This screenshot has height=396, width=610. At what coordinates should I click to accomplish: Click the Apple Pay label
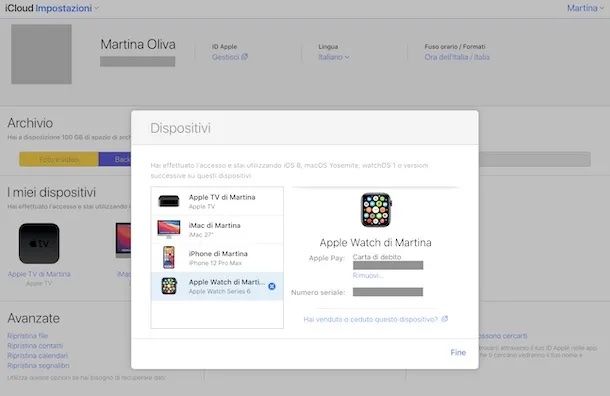[327, 258]
